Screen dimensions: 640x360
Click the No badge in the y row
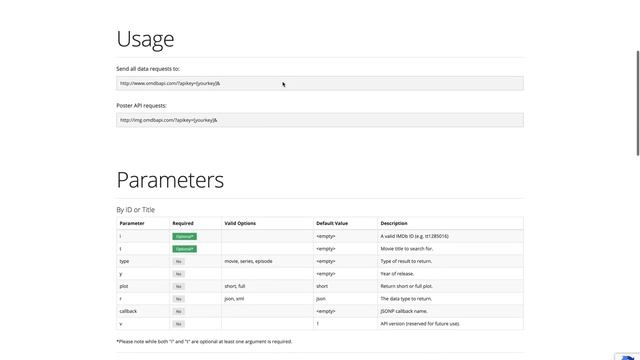tap(178, 274)
